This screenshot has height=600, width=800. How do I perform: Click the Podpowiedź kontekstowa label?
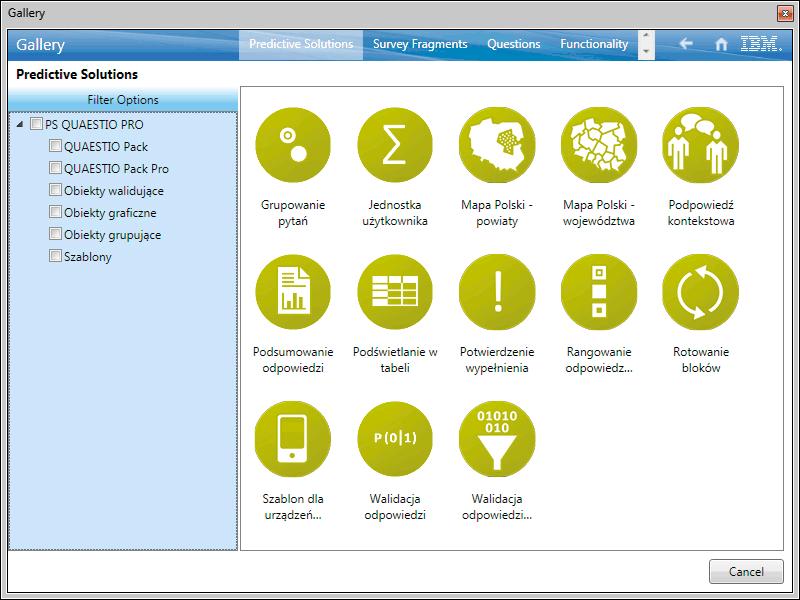701,213
